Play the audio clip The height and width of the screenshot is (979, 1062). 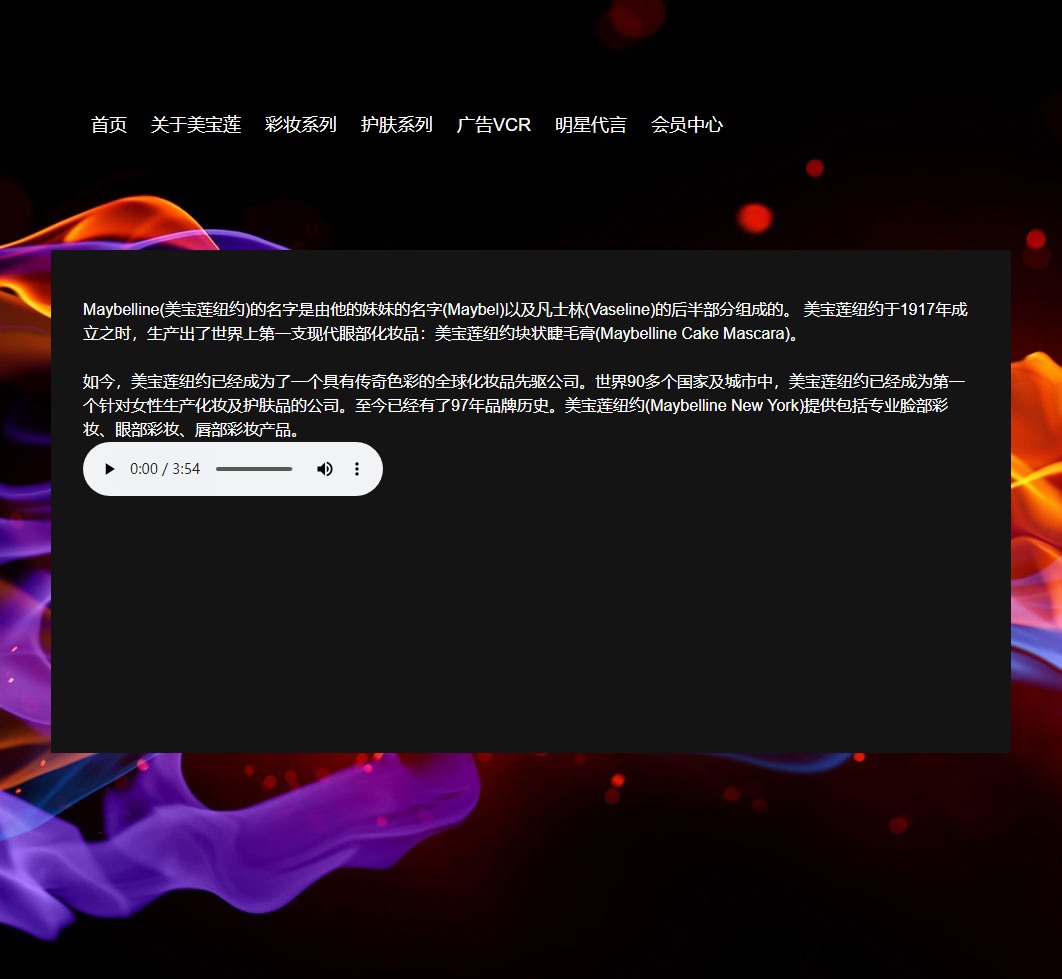pos(110,469)
